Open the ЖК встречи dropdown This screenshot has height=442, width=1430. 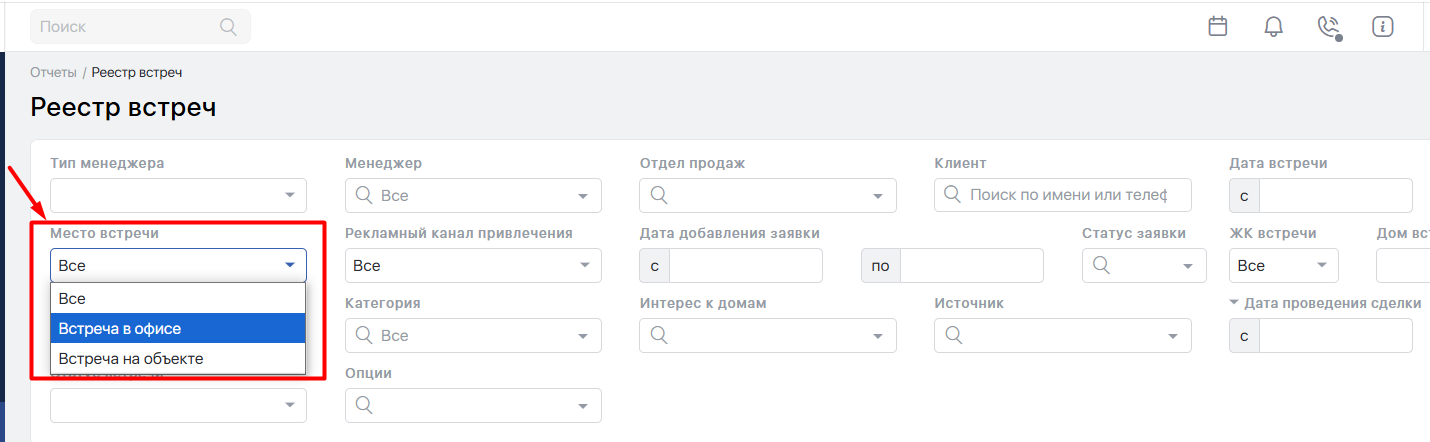[1283, 266]
